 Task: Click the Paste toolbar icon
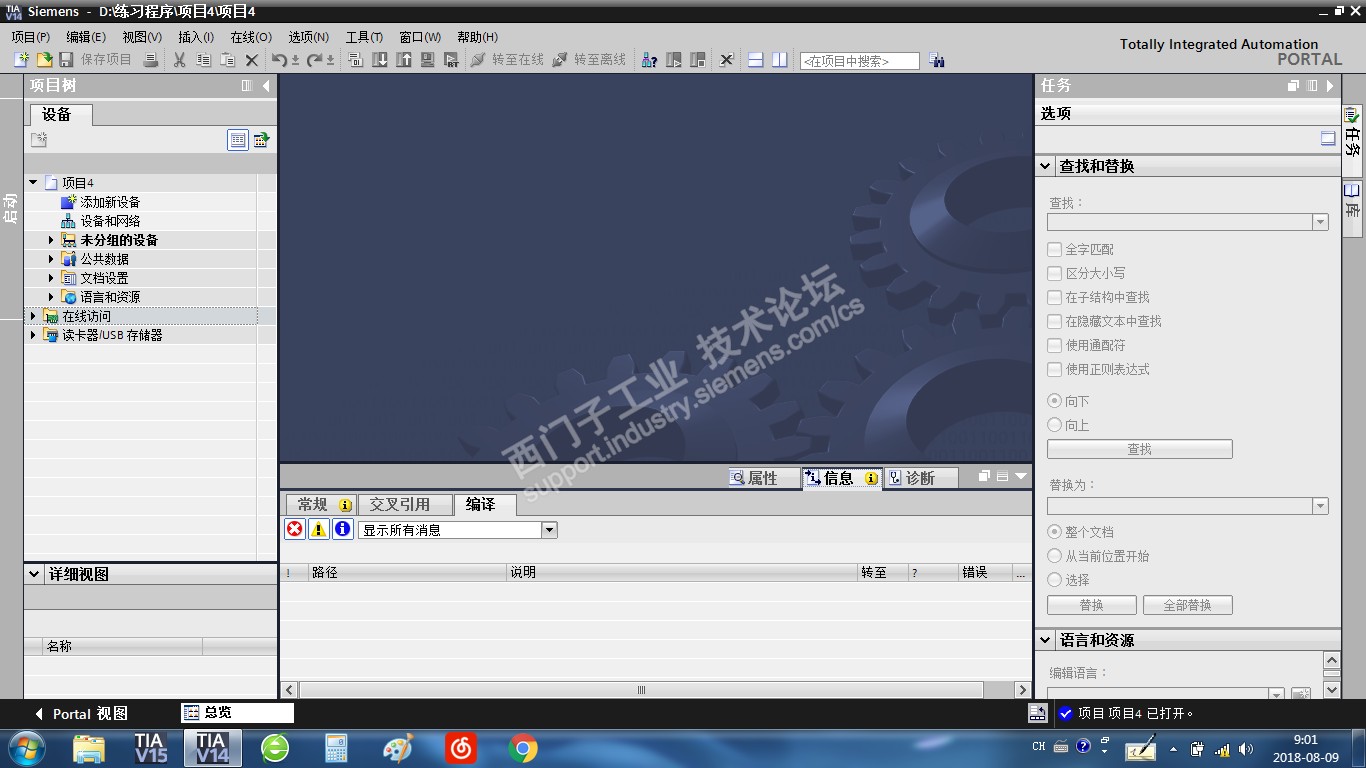pyautogui.click(x=227, y=60)
